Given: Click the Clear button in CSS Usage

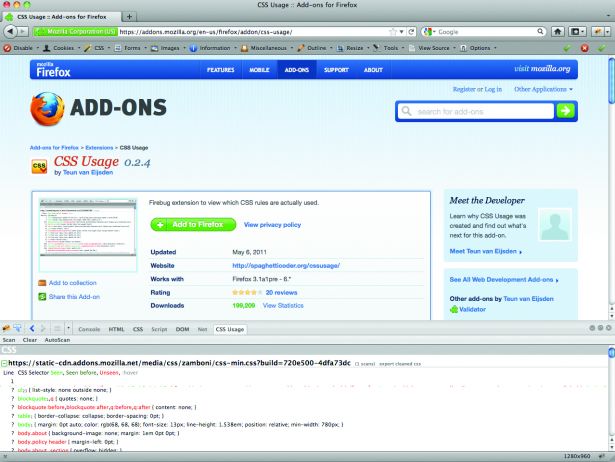Looking at the screenshot, I should [x=30, y=340].
